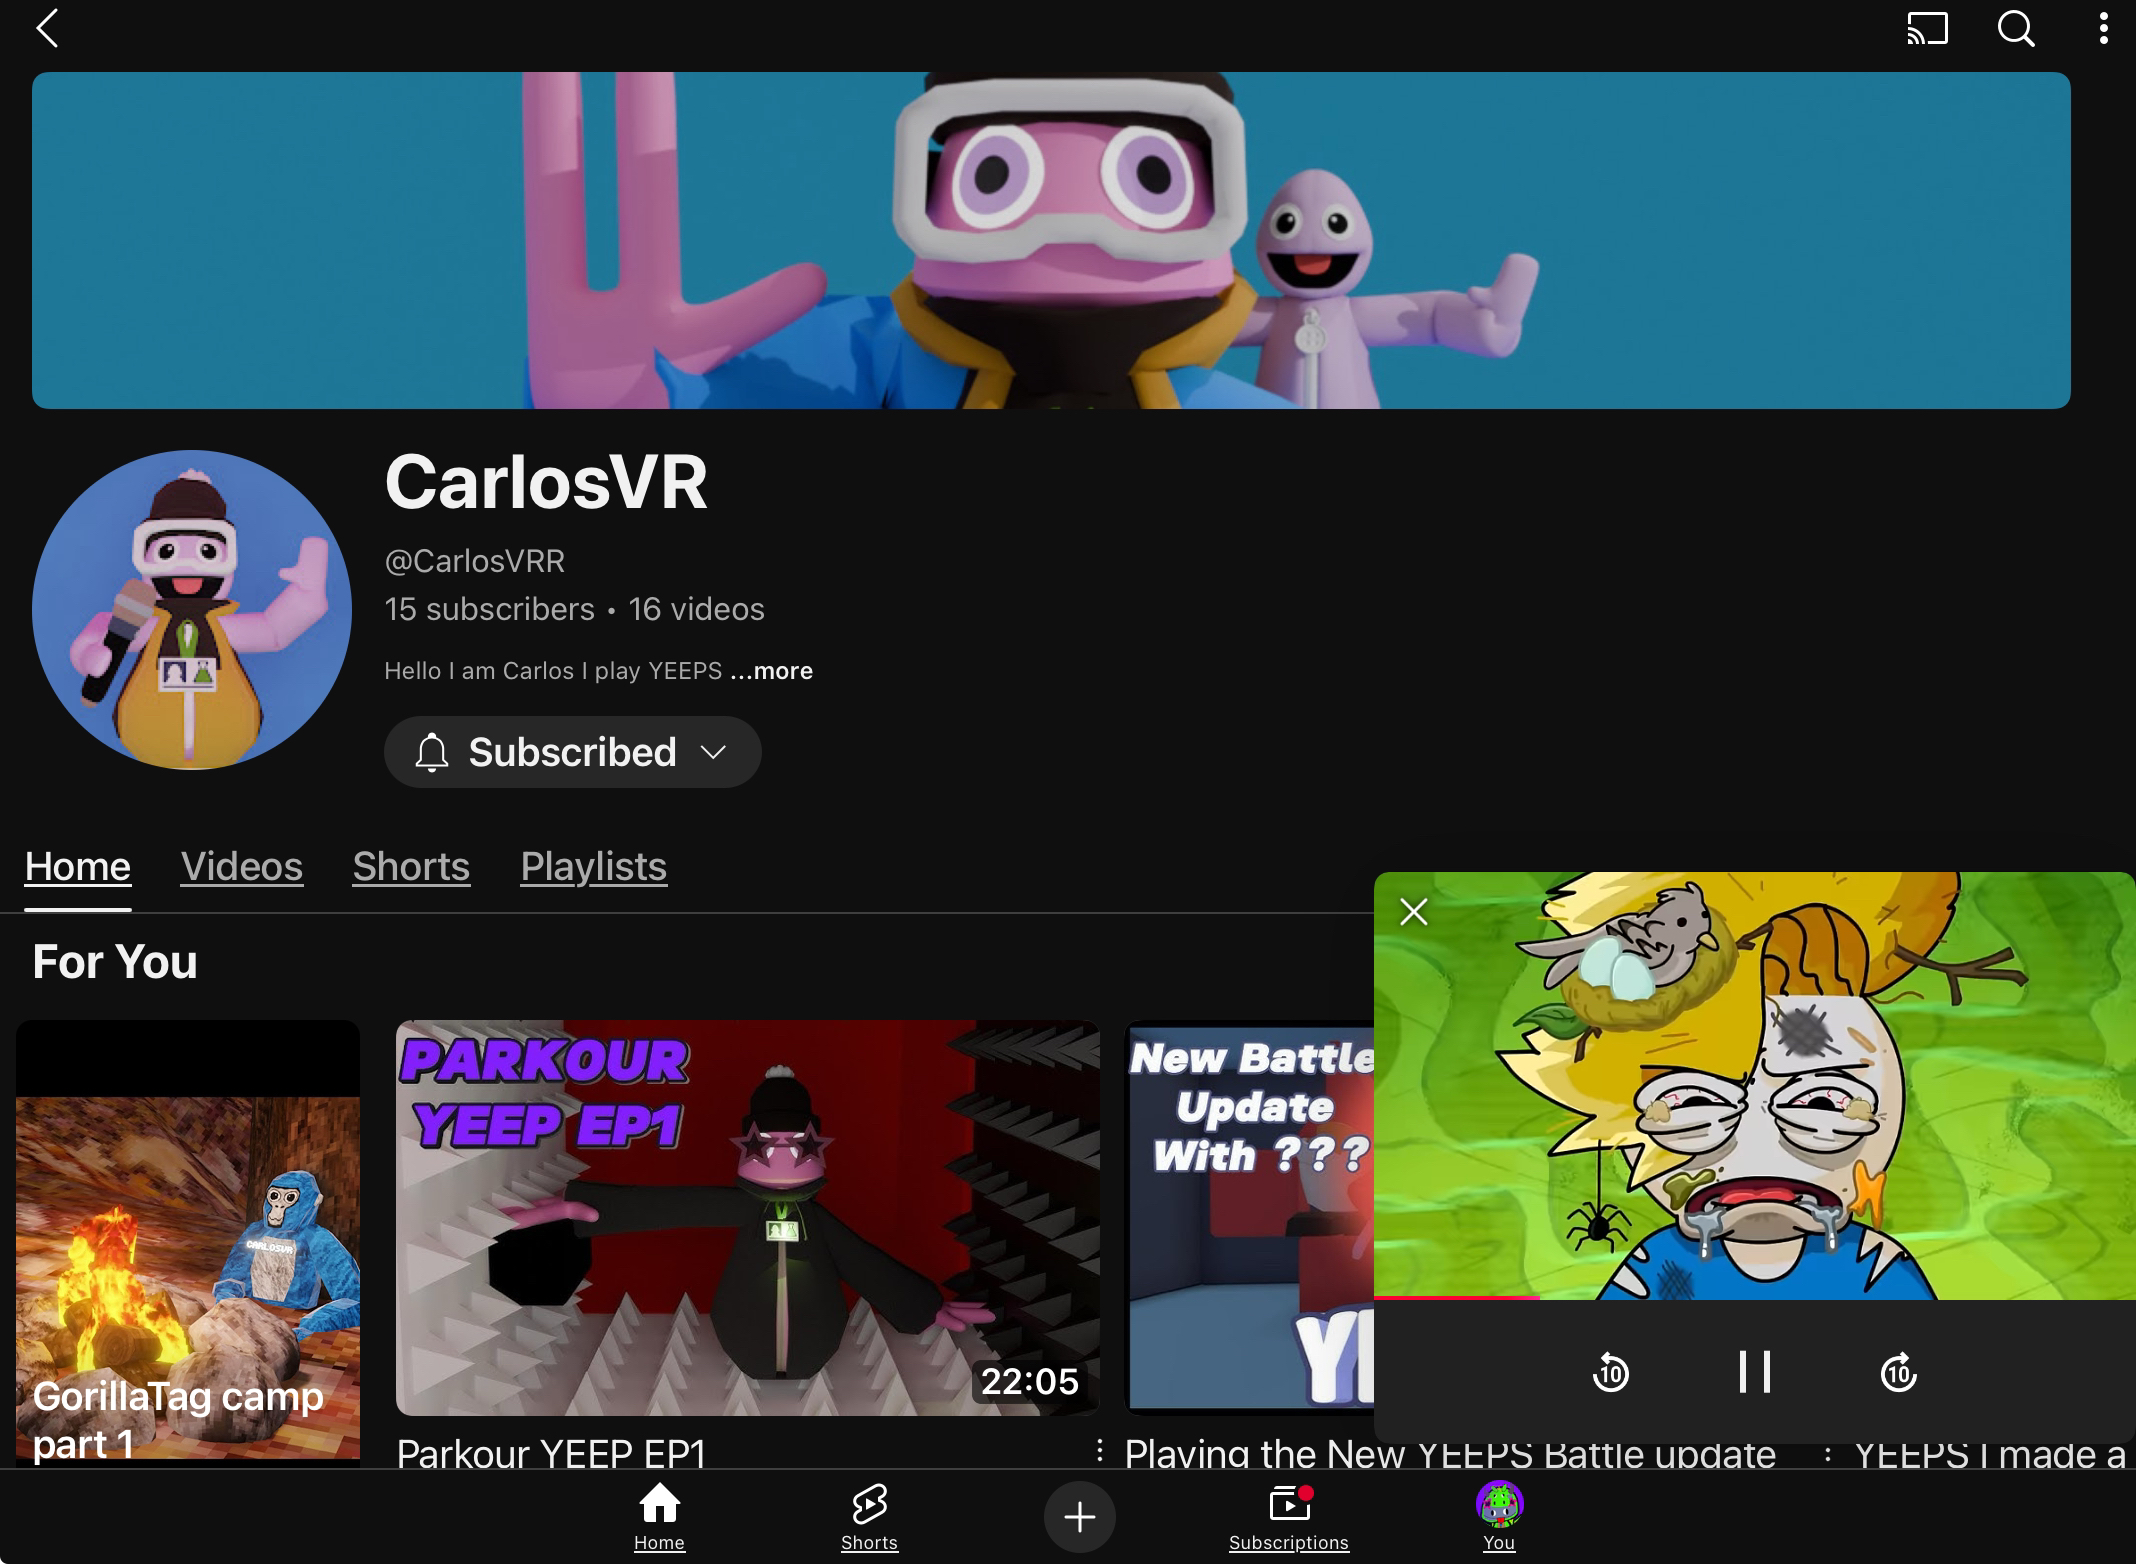
Task: Skip forward 10 seconds in the miniplayer
Action: [x=1898, y=1372]
